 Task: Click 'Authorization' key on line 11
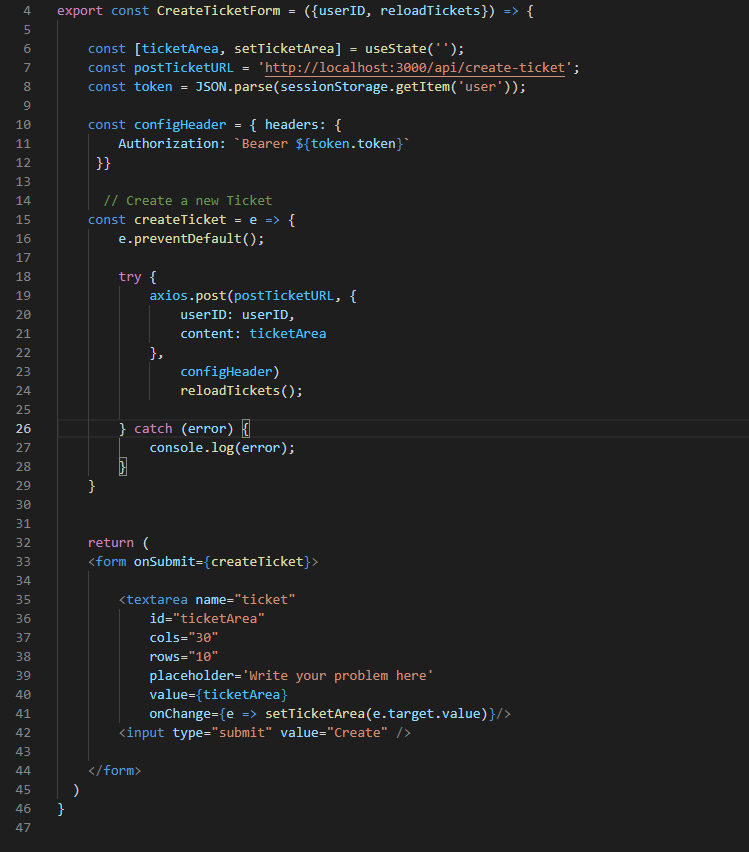coord(168,144)
